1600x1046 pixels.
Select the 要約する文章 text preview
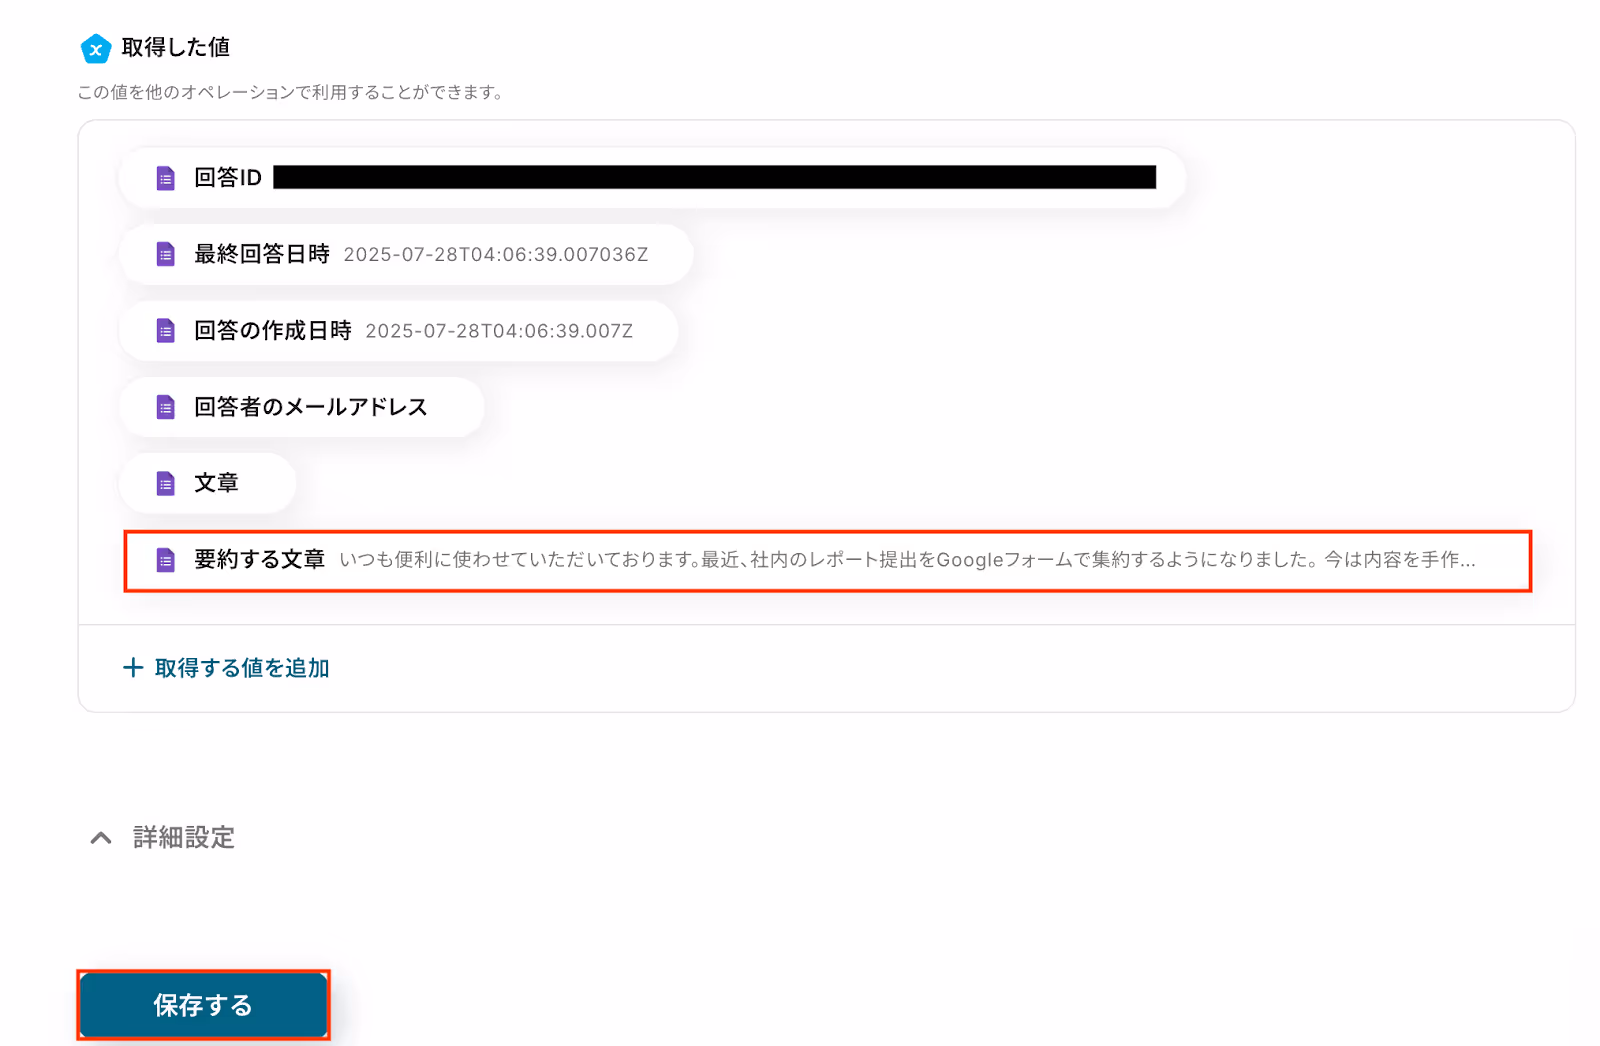(x=907, y=560)
